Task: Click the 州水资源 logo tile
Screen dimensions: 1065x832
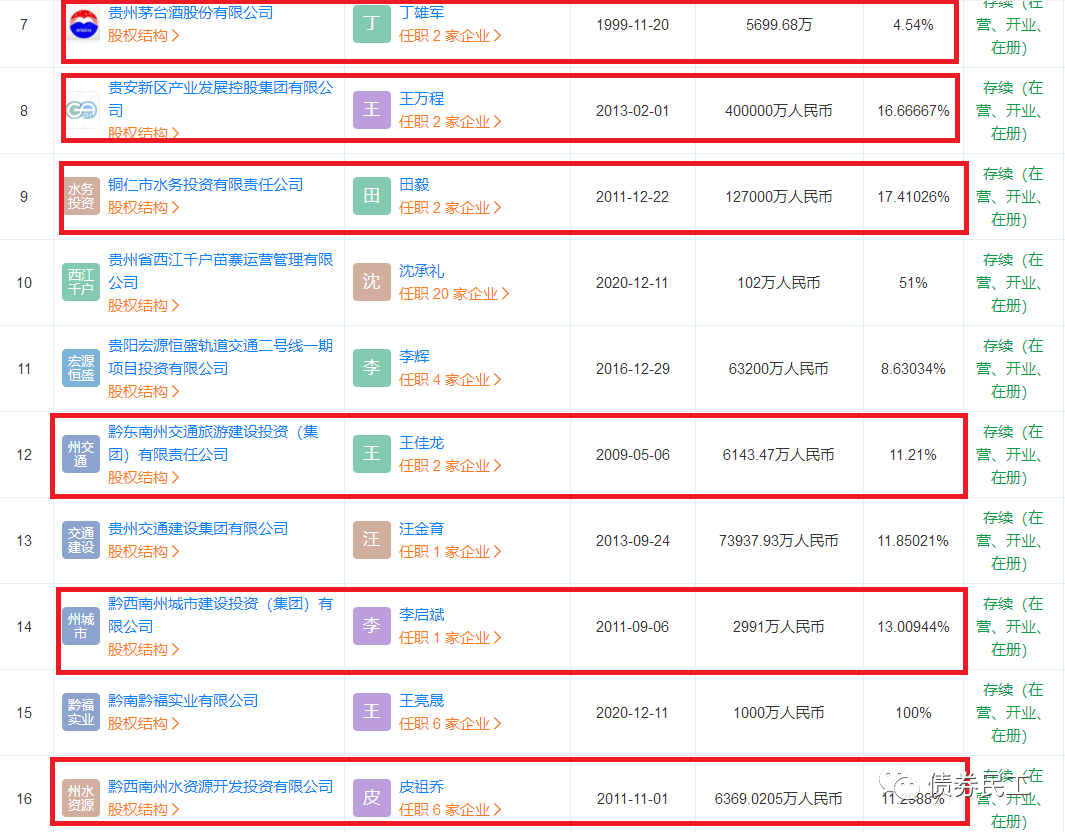Action: 81,798
